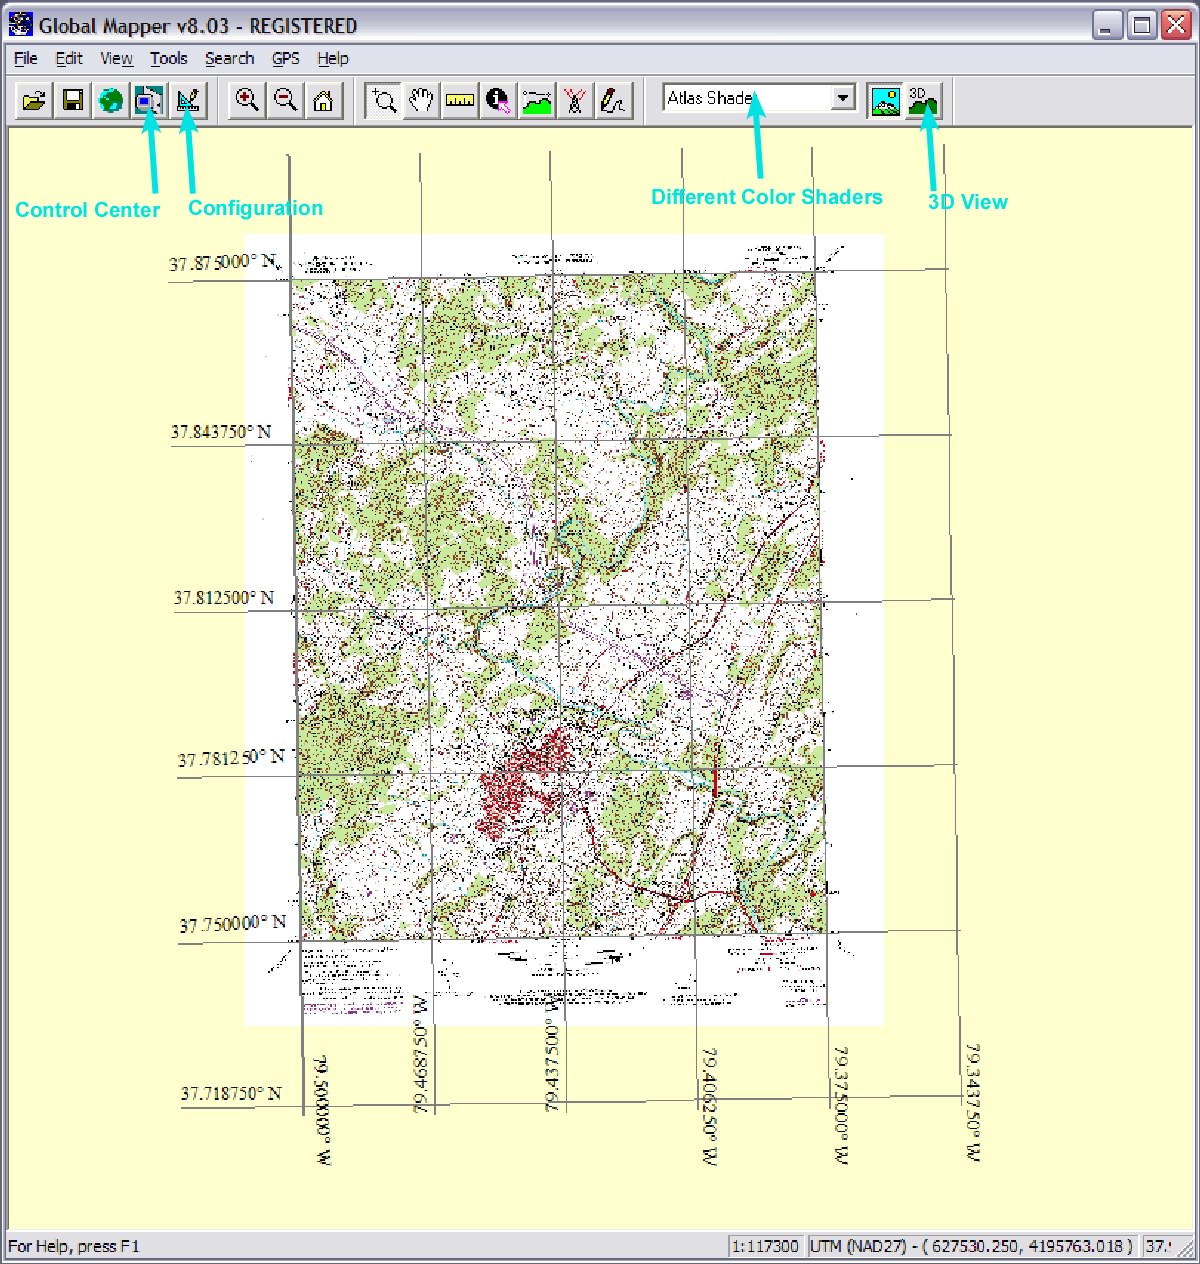
Task: Click the 79.406250° W longitude label
Action: coord(709,1106)
